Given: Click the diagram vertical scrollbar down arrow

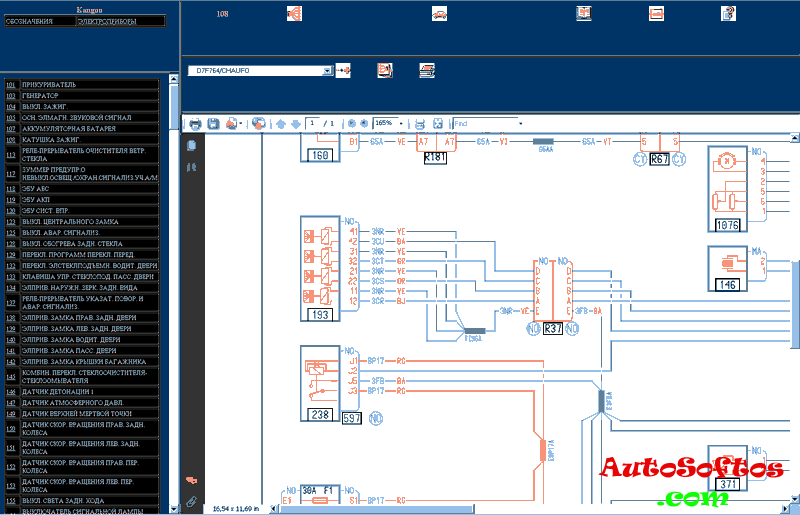Looking at the screenshot, I should 795,499.
